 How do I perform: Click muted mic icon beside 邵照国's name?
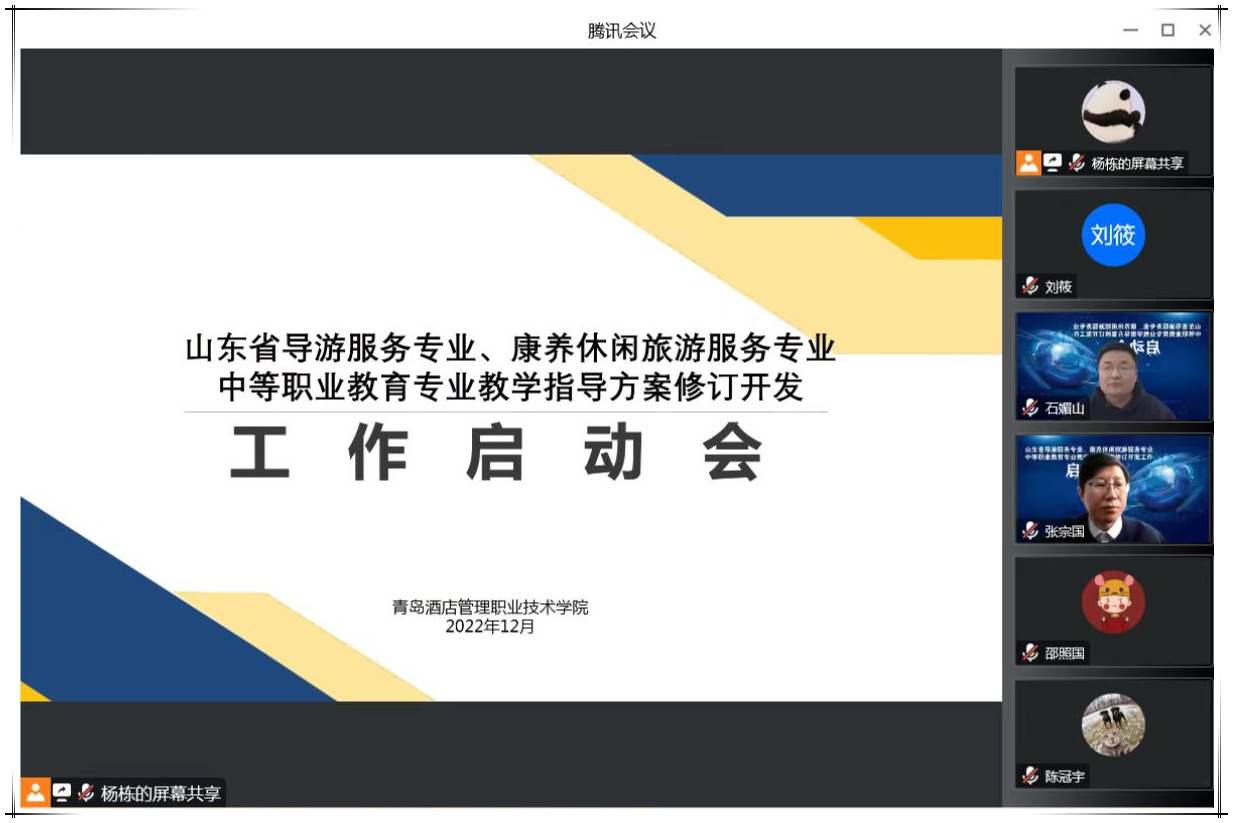click(x=1030, y=653)
